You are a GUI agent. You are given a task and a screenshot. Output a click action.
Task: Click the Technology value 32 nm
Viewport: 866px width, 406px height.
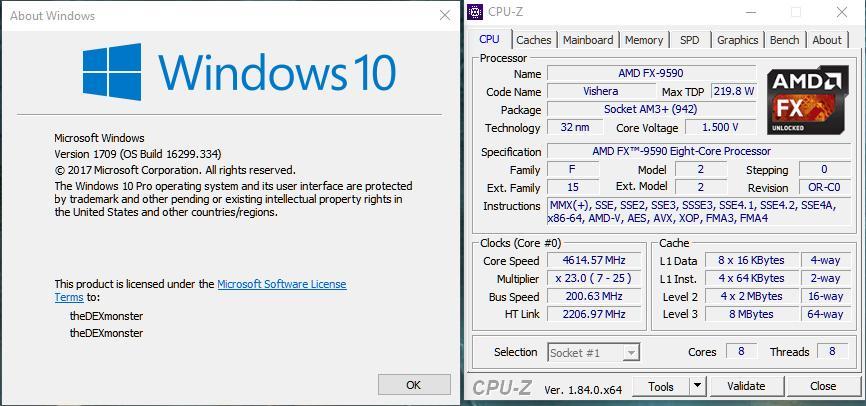pos(574,127)
